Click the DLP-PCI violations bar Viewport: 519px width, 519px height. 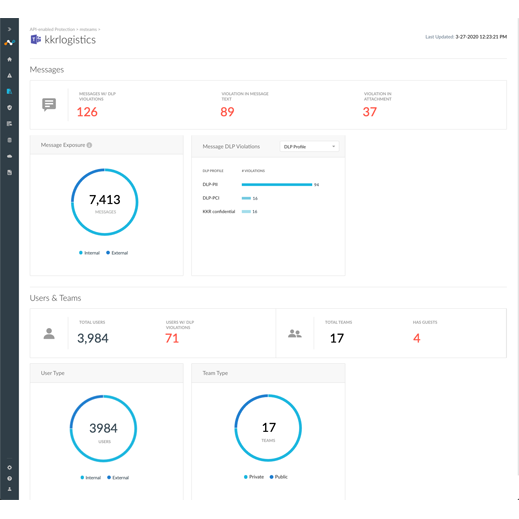246,198
